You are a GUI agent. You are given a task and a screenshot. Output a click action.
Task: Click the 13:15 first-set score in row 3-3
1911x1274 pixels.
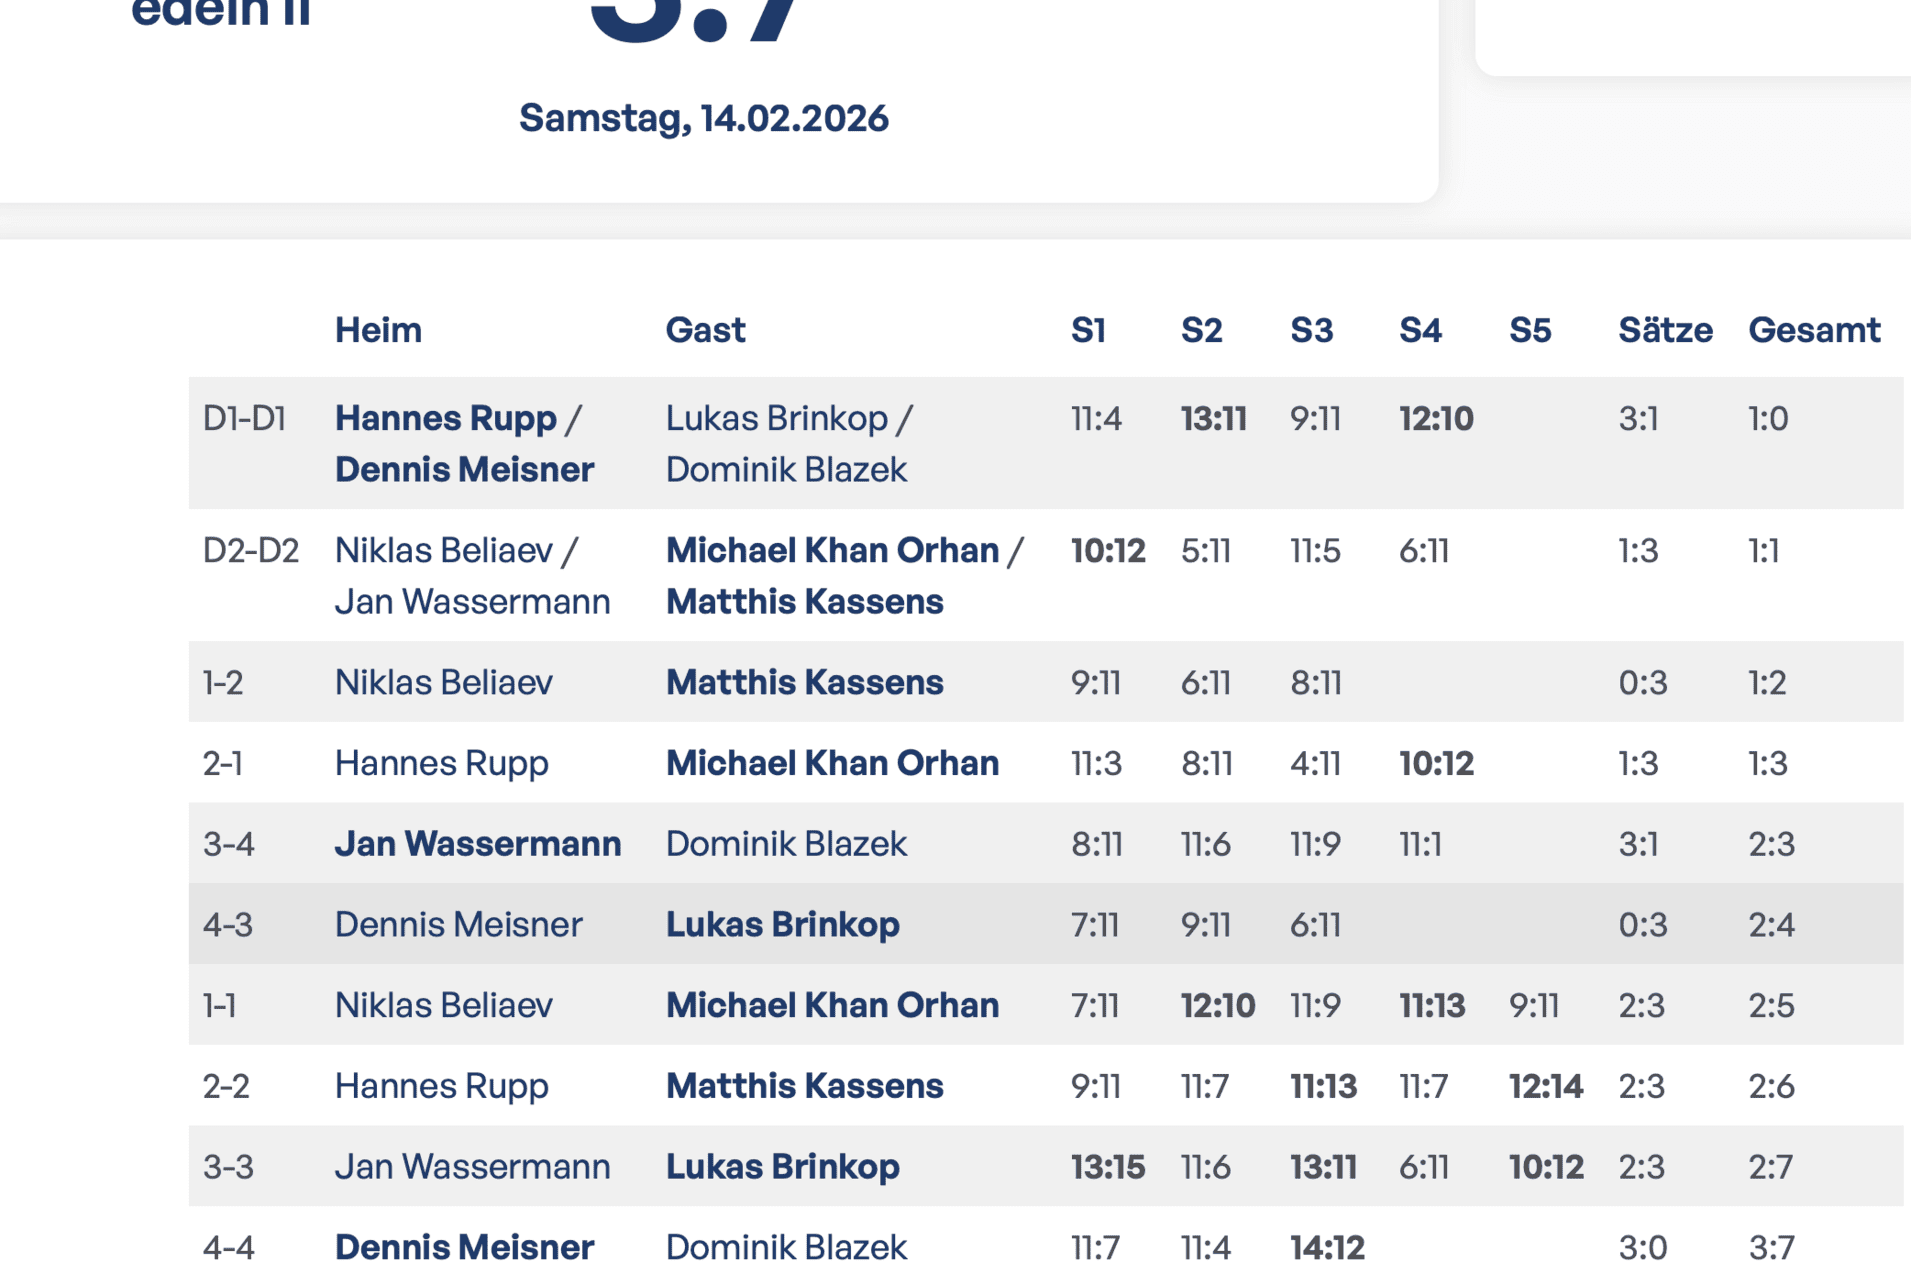pyautogui.click(x=1107, y=1167)
